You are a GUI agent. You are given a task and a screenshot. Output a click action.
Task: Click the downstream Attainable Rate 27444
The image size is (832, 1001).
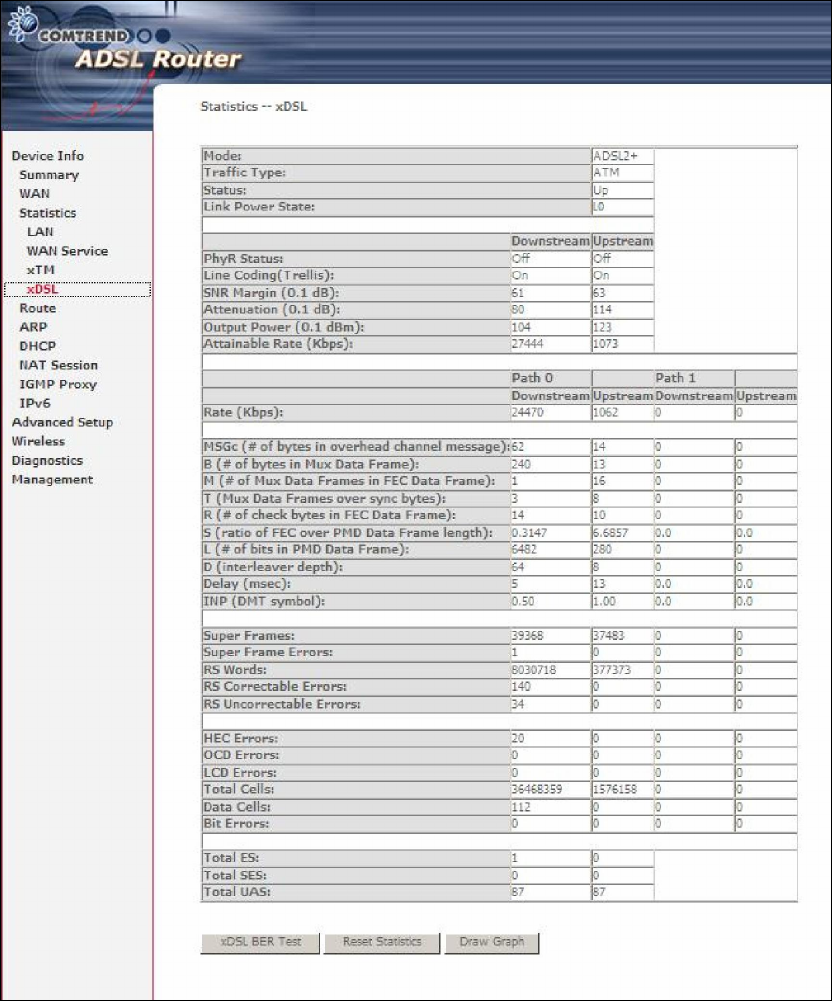[x=527, y=344]
